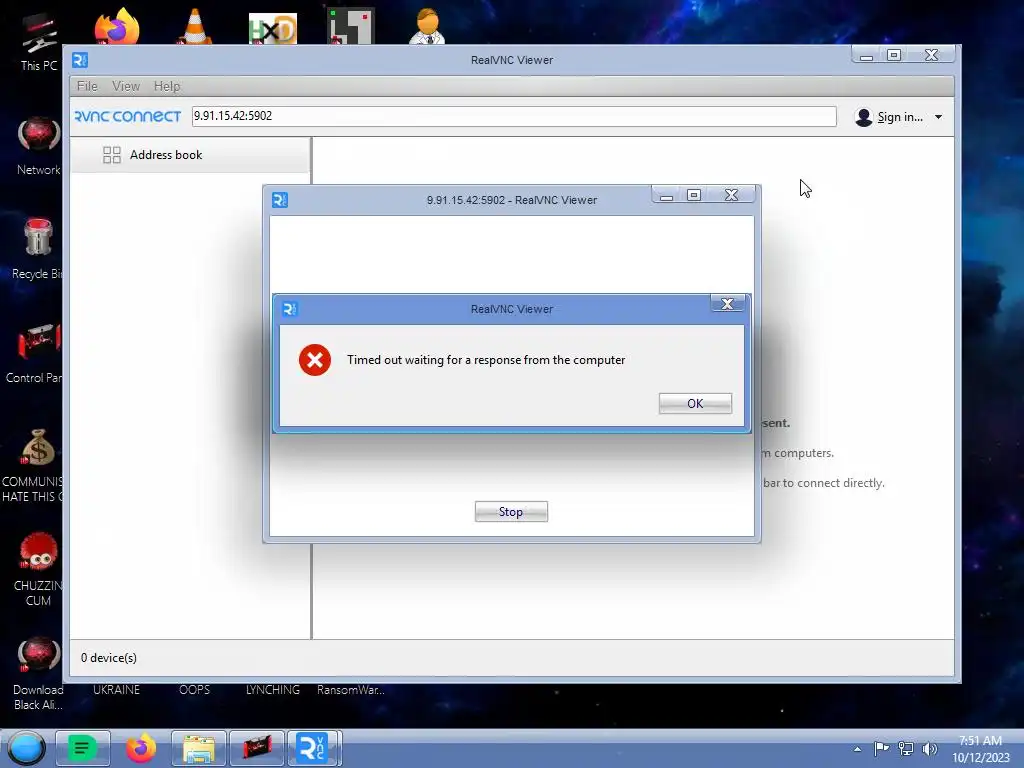Open the Start orb on the taskbar
This screenshot has height=768, width=1024.
tap(26, 748)
